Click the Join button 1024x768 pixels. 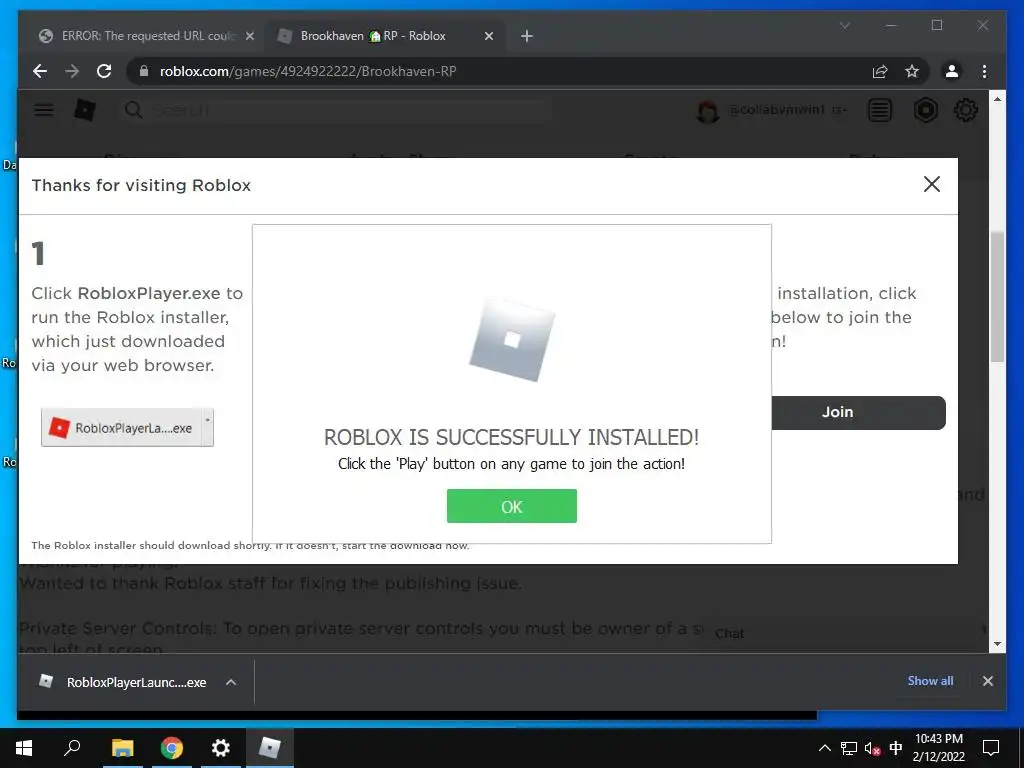858,412
